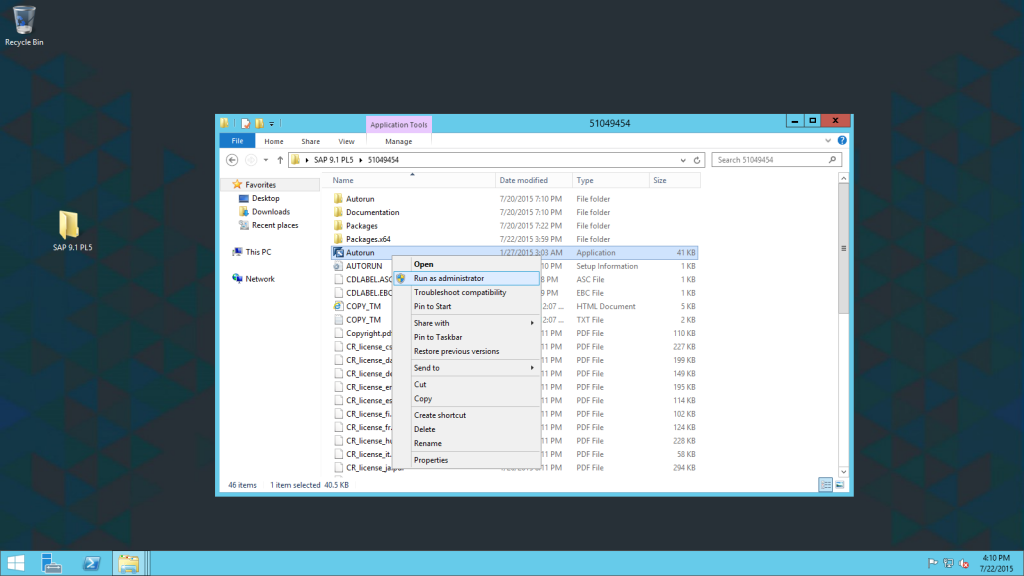Screen dimensions: 1024x576
Task: Select the Packages folder name
Action: point(362,226)
